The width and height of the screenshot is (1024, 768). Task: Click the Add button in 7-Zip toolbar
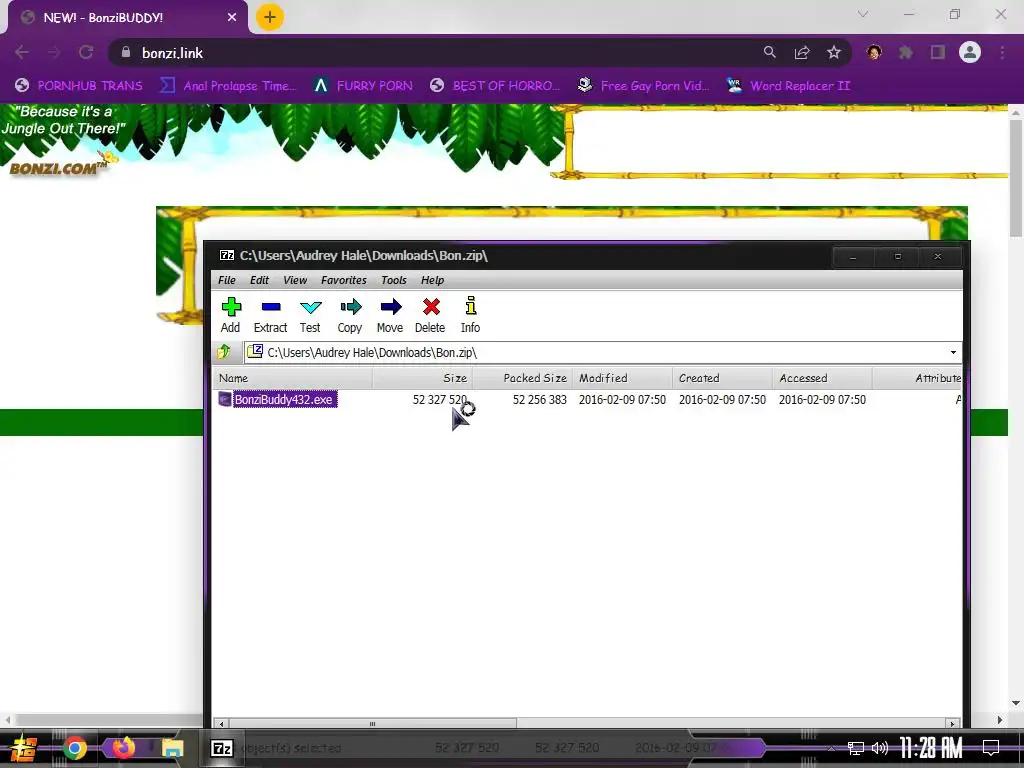[231, 315]
